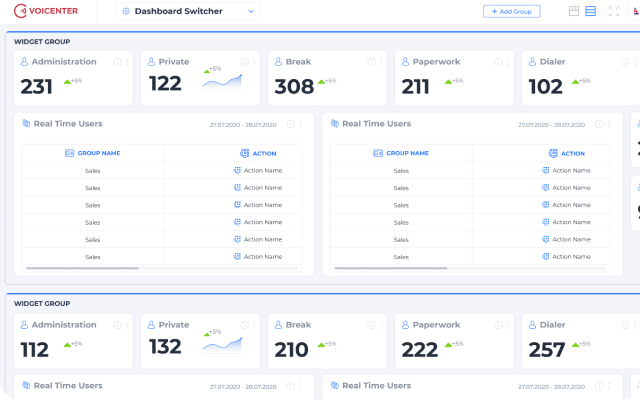Open more options on first Paperwork card

point(509,62)
